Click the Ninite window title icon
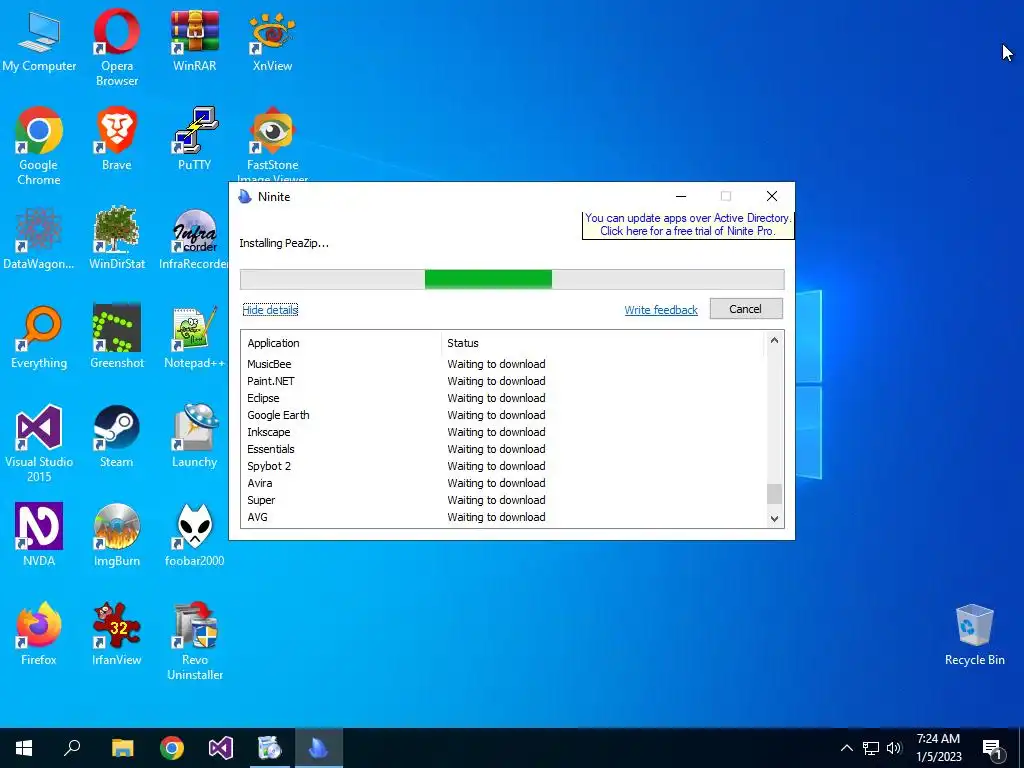 point(245,197)
